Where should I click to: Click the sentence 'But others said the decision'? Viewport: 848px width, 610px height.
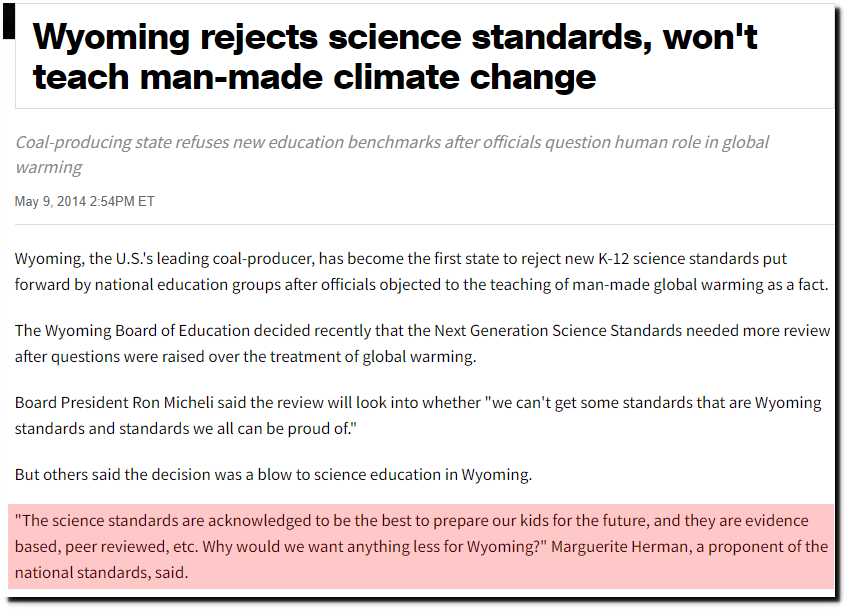pos(273,475)
